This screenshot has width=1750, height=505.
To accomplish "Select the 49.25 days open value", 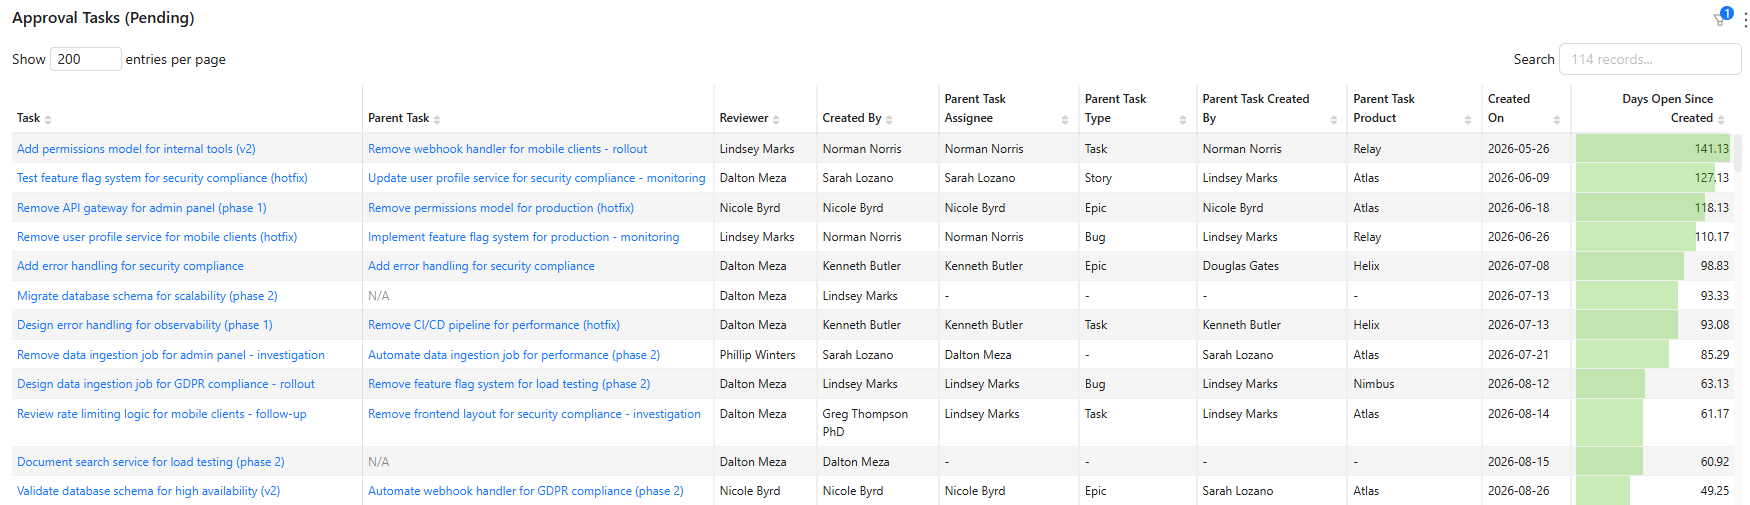I will point(1714,491).
